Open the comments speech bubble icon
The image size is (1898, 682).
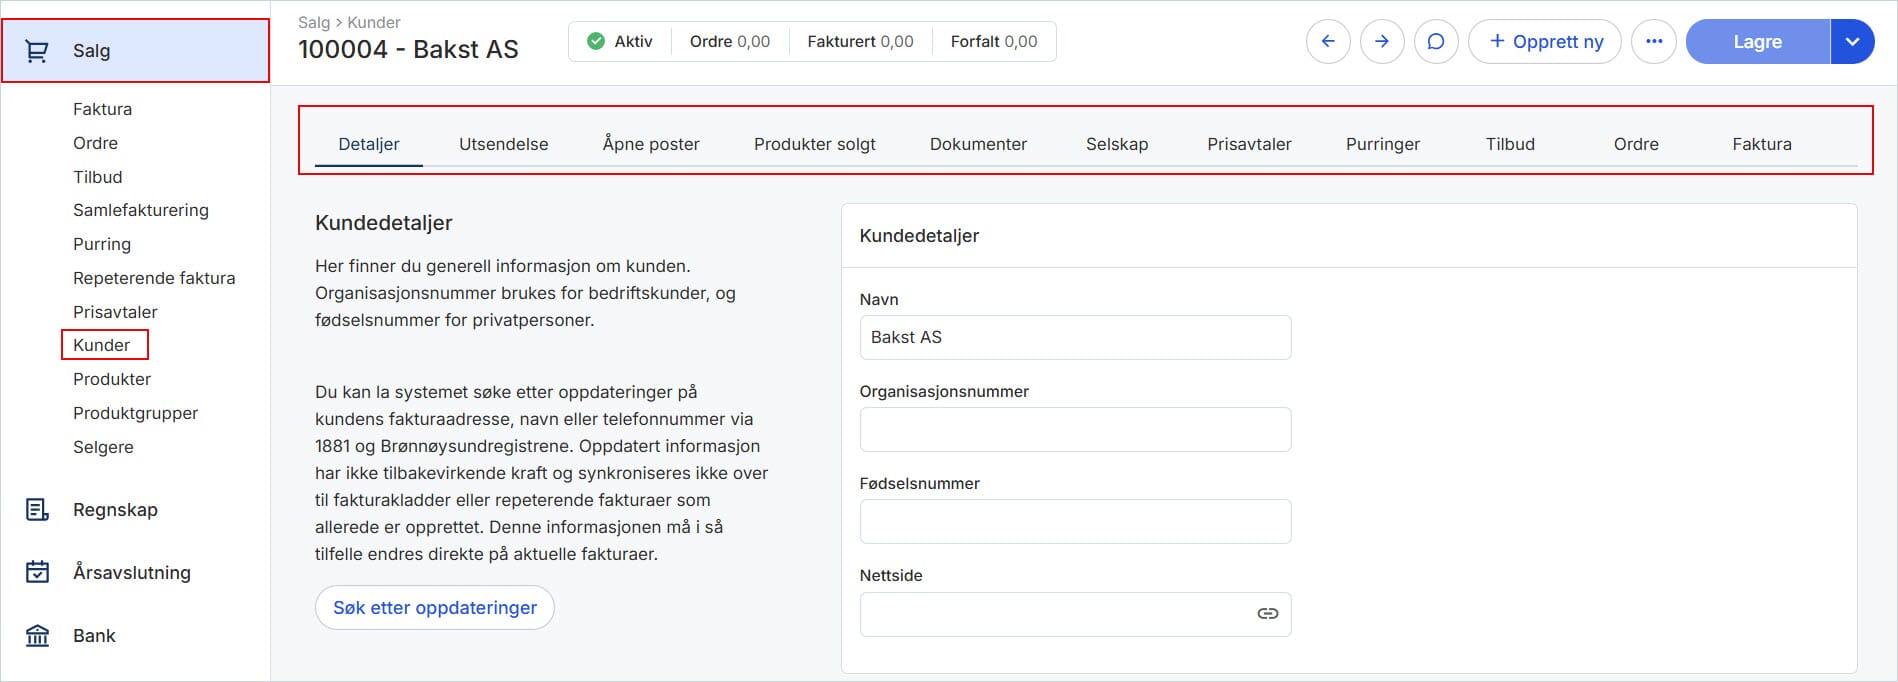pos(1436,42)
